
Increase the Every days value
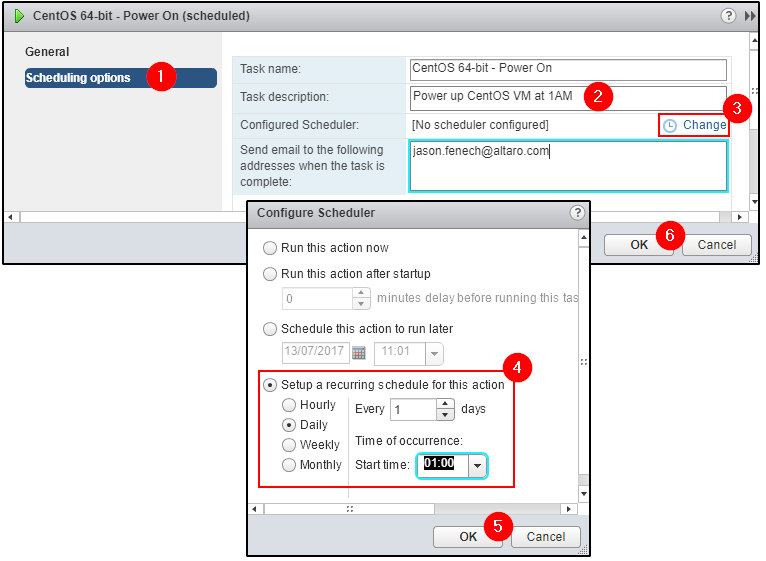[445, 404]
